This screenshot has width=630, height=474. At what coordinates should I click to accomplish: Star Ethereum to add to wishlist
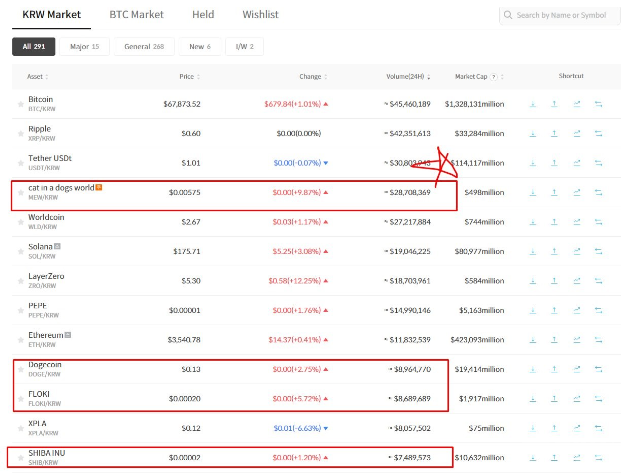pos(20,340)
